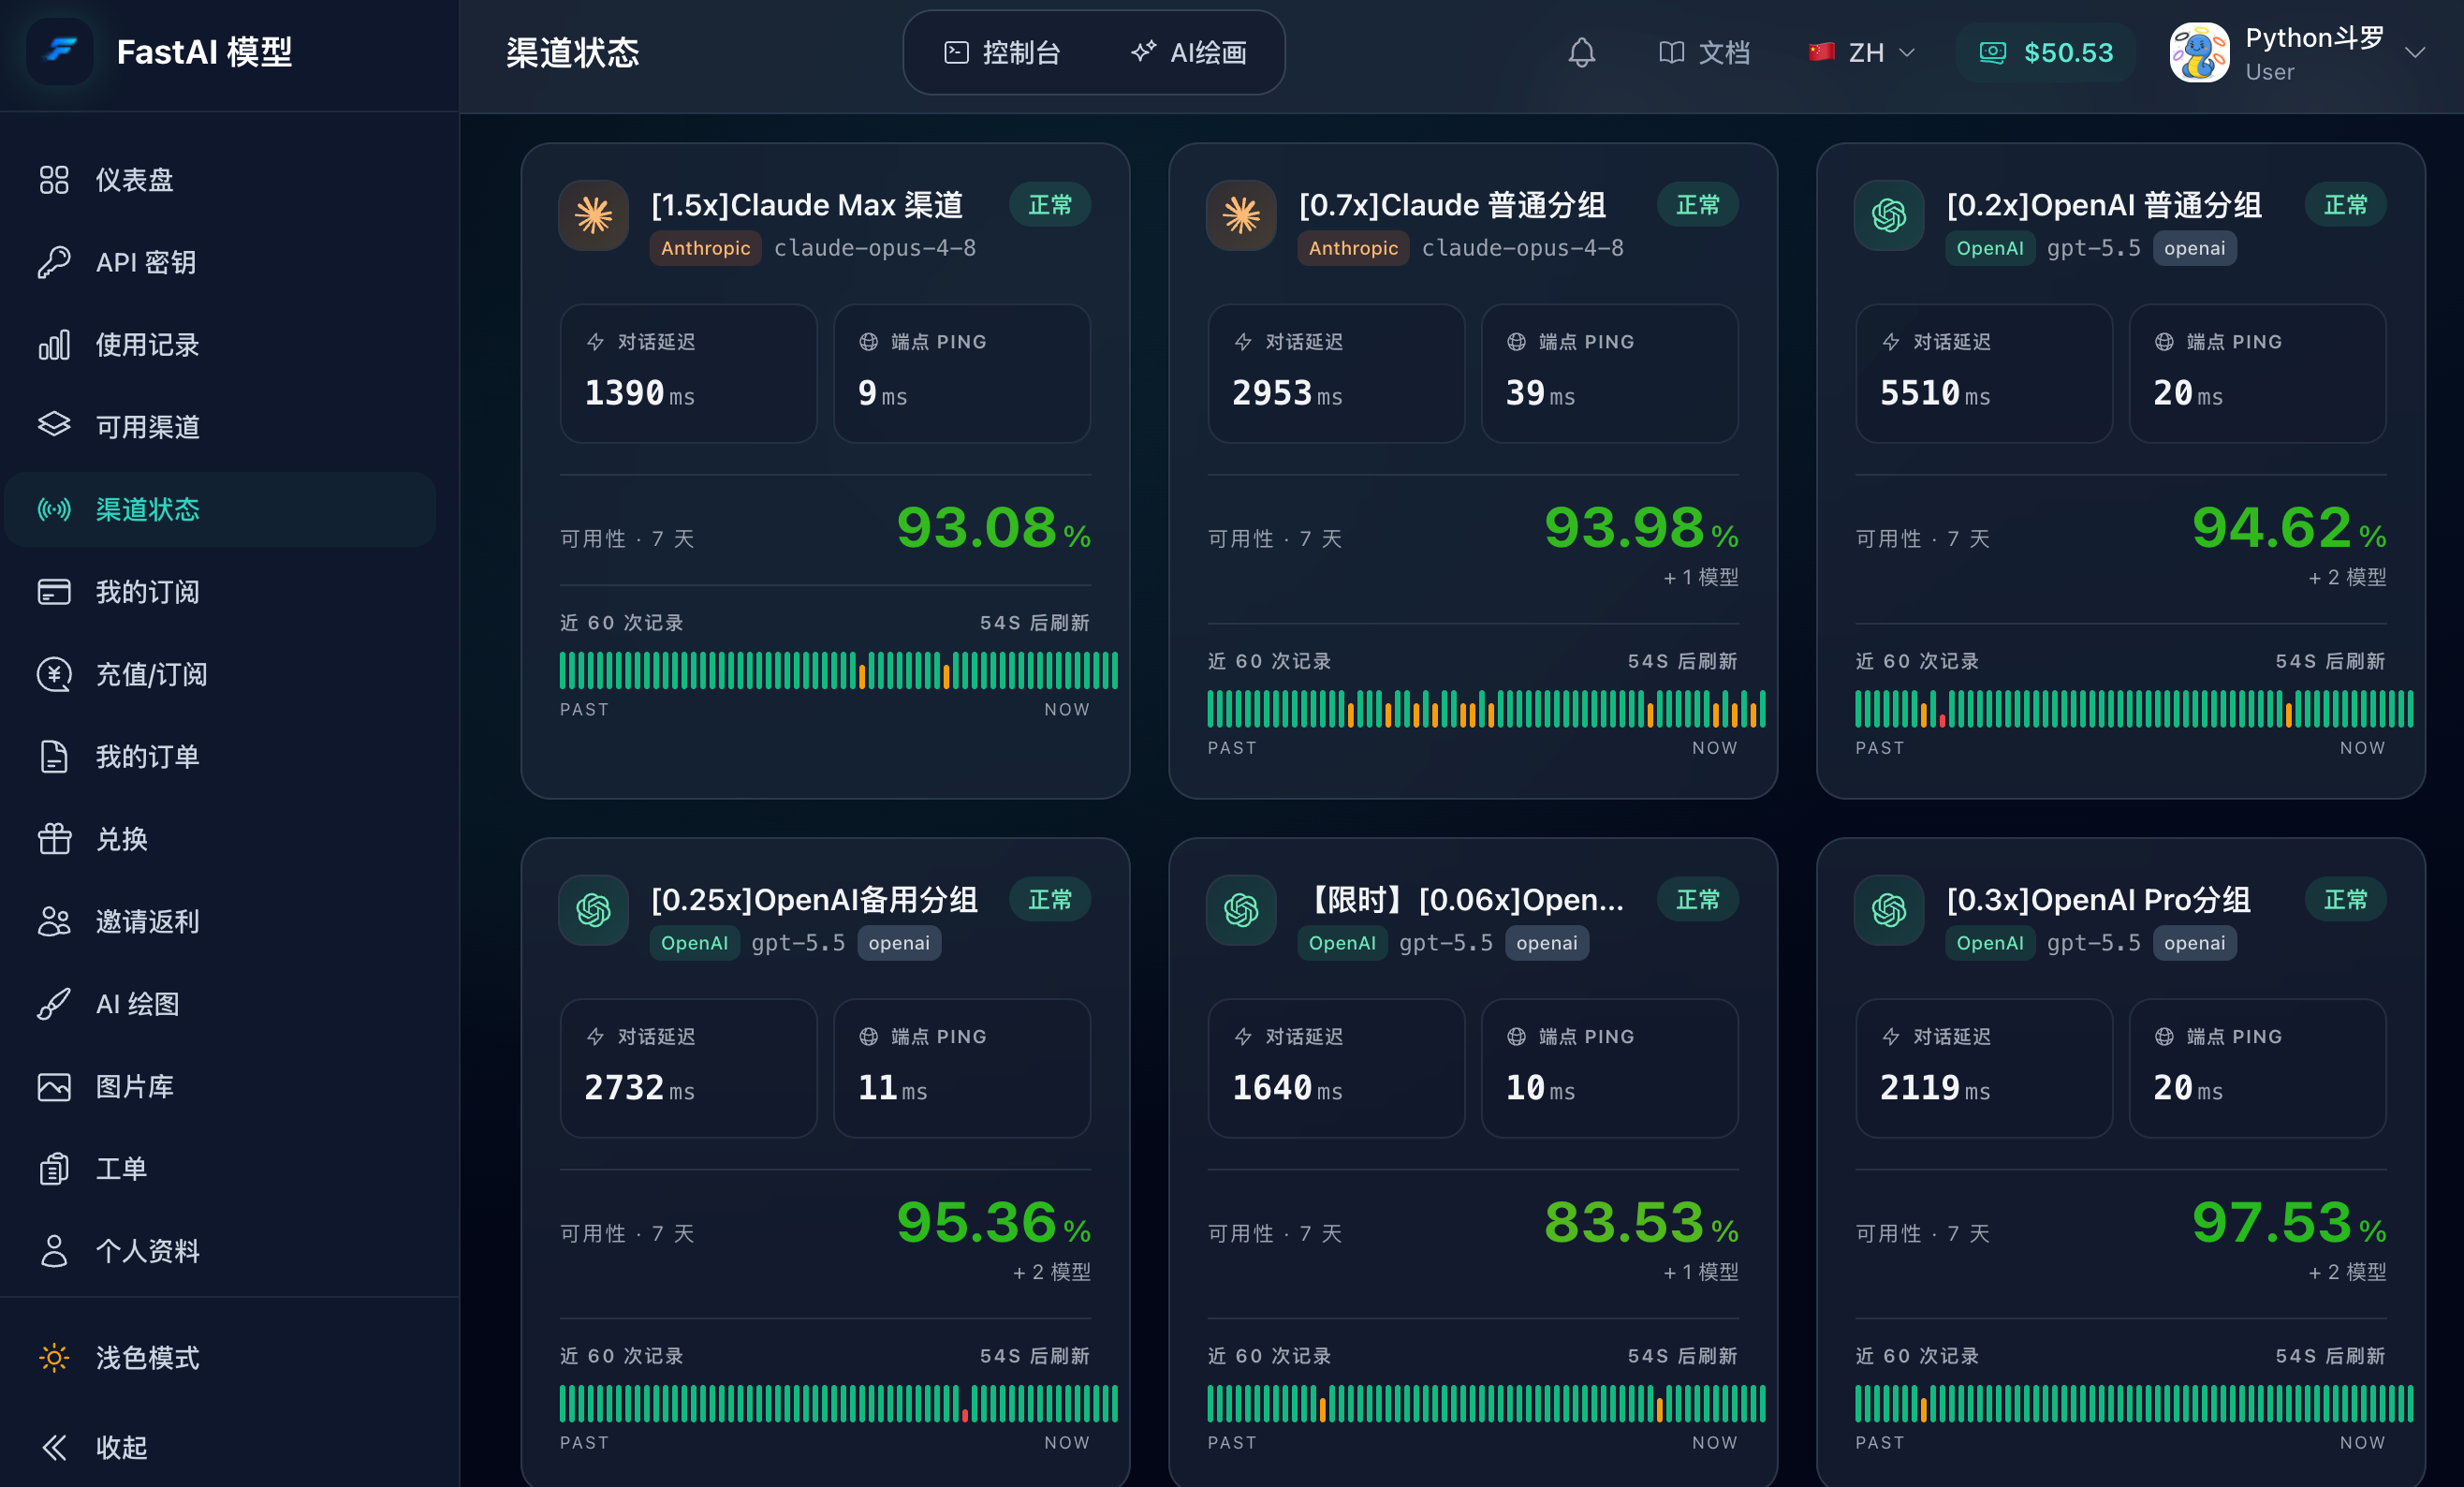Click the OpenAI Pro分组 logo icon
This screenshot has height=1487, width=2464.
[1889, 910]
